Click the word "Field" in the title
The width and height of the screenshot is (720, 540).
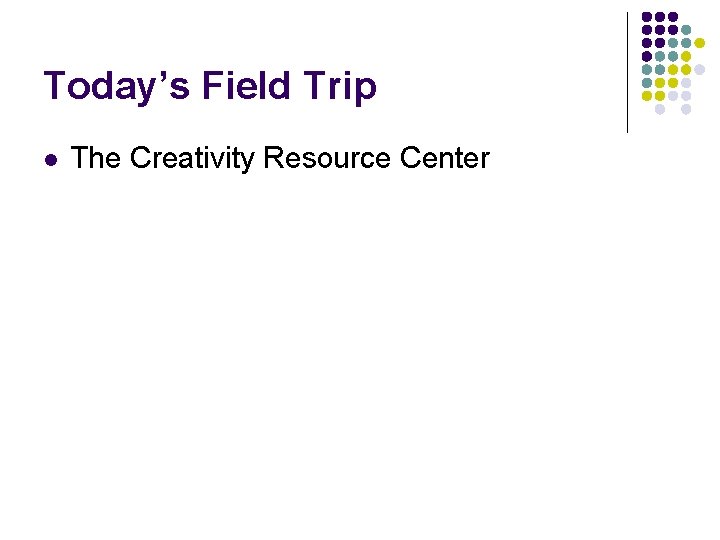point(247,85)
